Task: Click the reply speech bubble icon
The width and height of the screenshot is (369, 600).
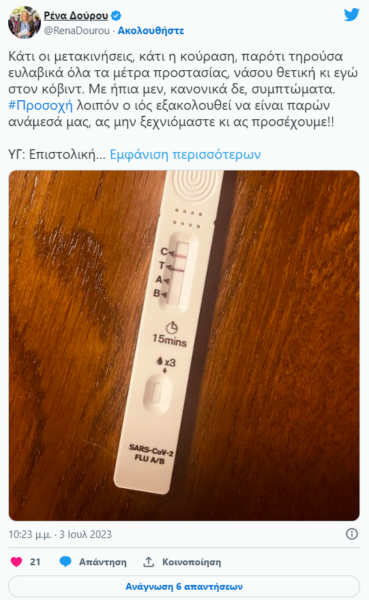Action: pos(65,562)
